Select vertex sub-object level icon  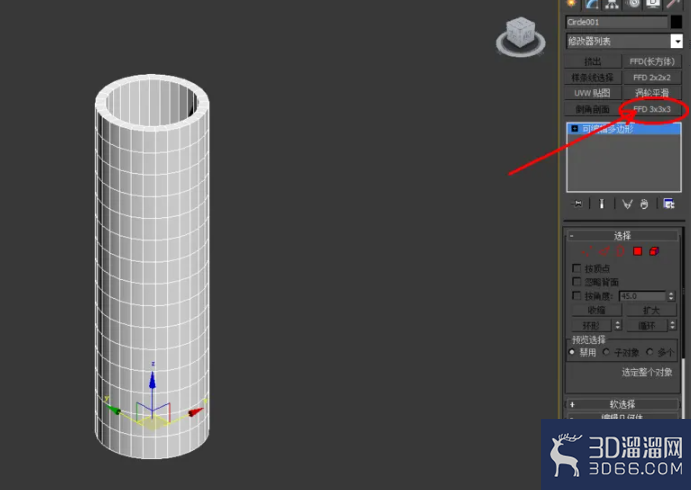tap(587, 252)
